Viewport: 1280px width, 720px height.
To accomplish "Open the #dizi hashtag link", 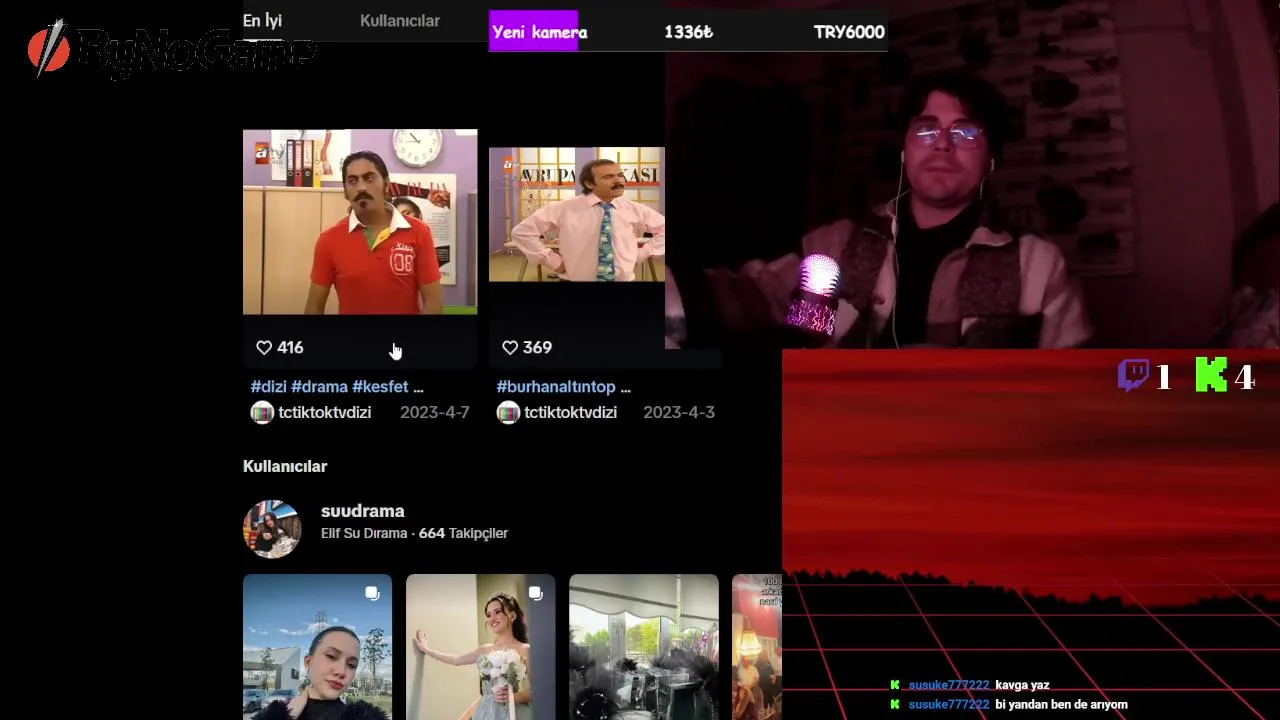I will [269, 386].
